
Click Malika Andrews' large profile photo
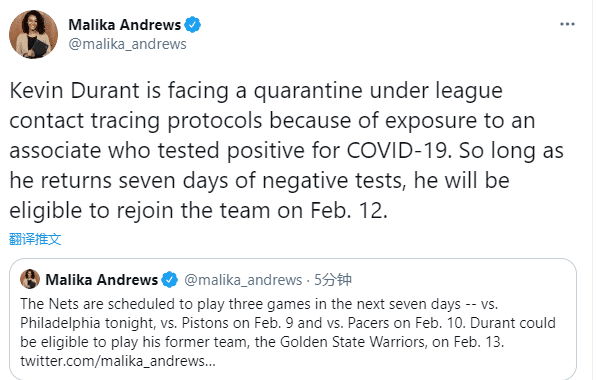tap(33, 34)
